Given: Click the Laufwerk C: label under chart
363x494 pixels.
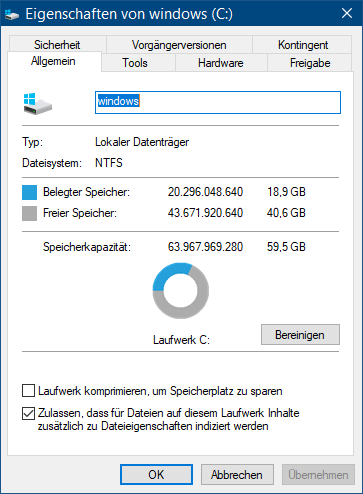Looking at the screenshot, I should [181, 340].
